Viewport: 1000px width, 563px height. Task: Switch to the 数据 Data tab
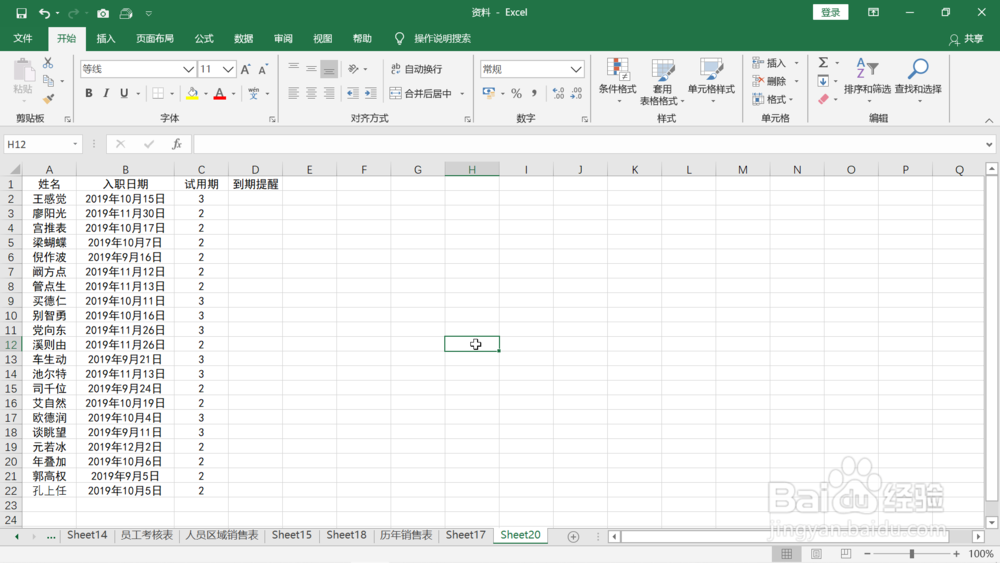point(244,38)
